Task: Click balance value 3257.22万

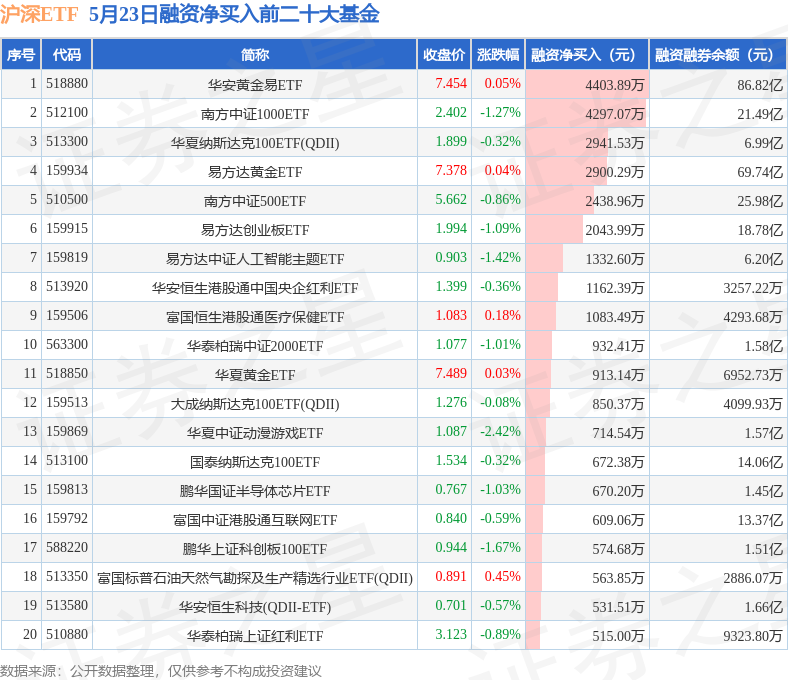Action: click(752, 288)
